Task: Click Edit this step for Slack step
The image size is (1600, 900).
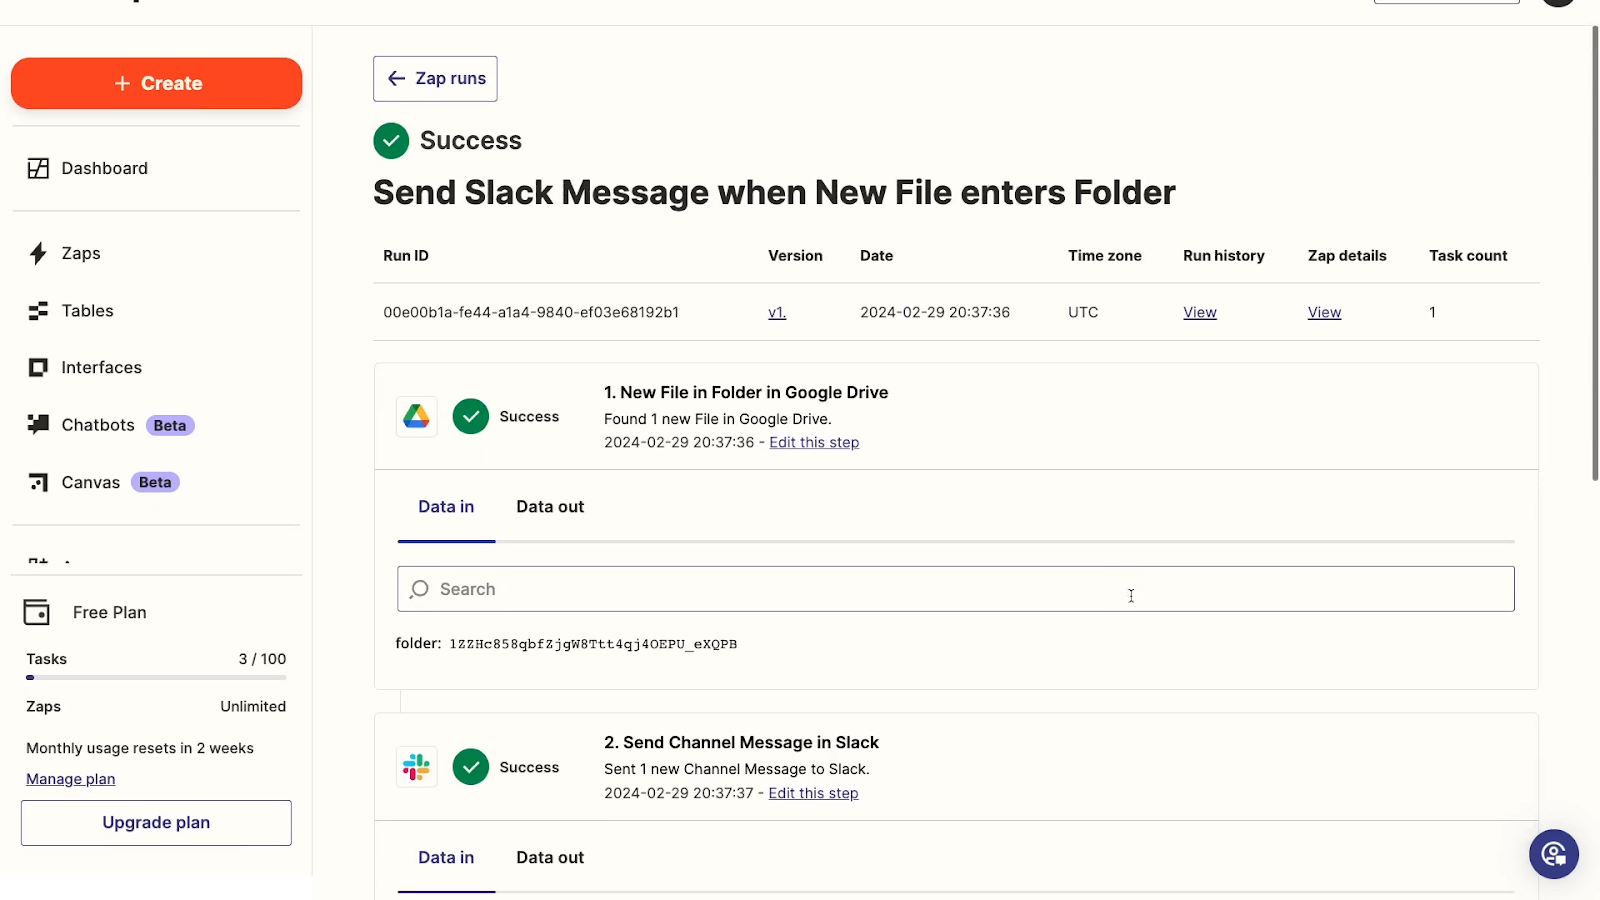Action: click(x=813, y=793)
